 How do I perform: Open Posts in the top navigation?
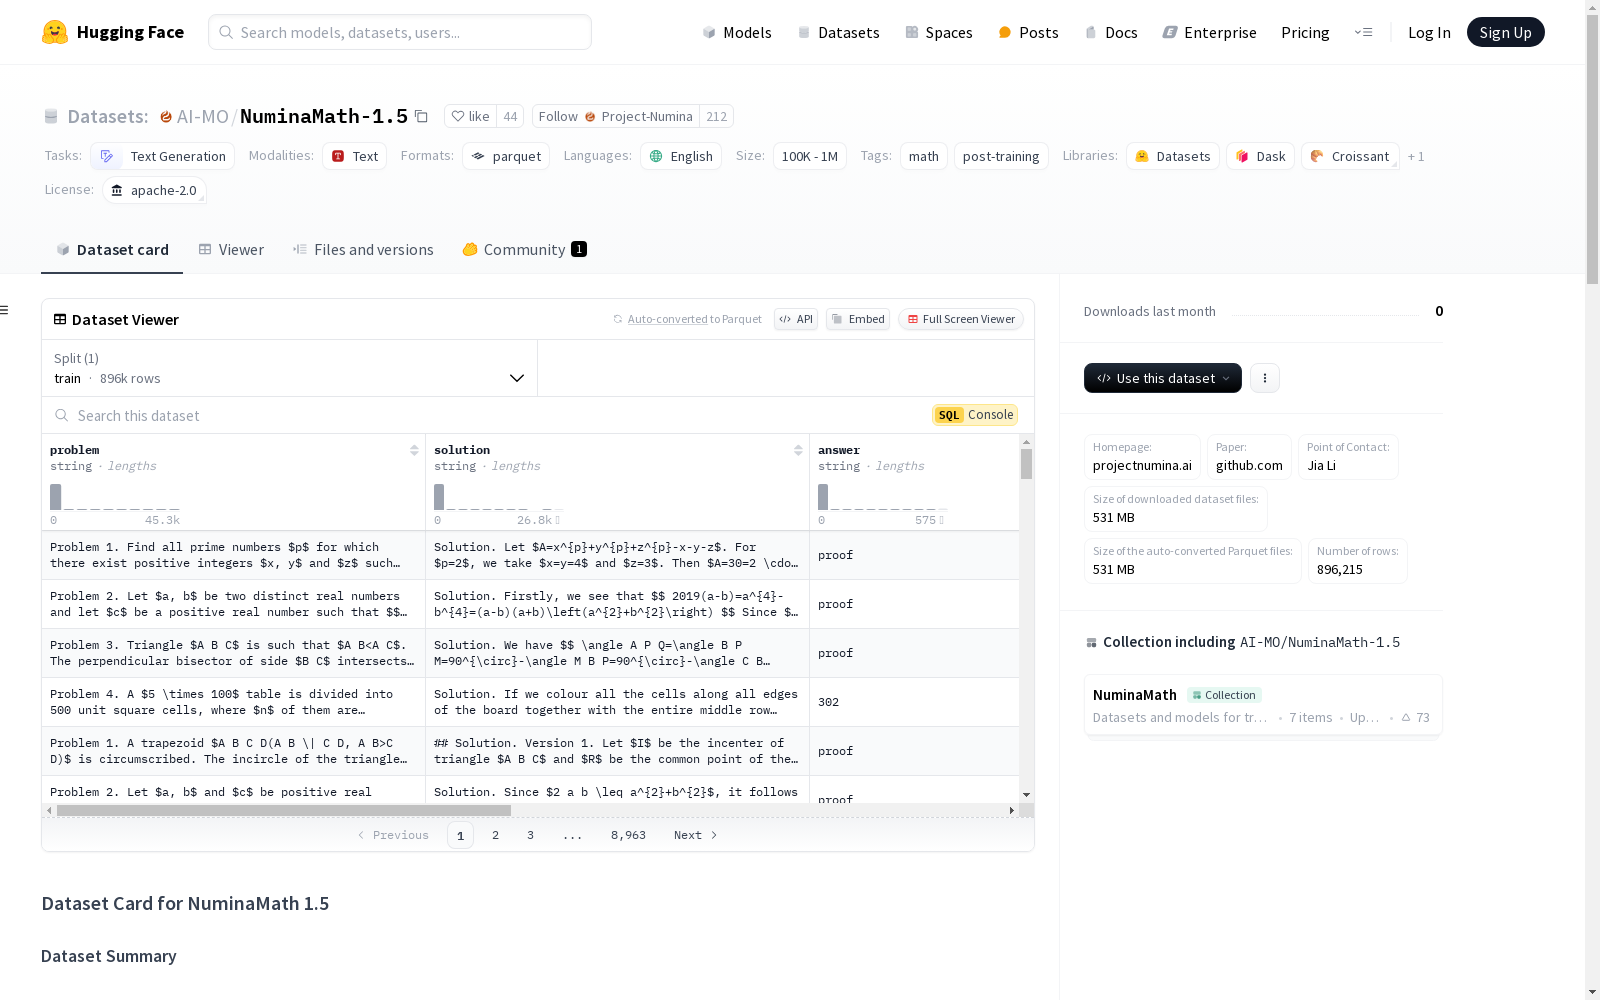tap(1028, 32)
